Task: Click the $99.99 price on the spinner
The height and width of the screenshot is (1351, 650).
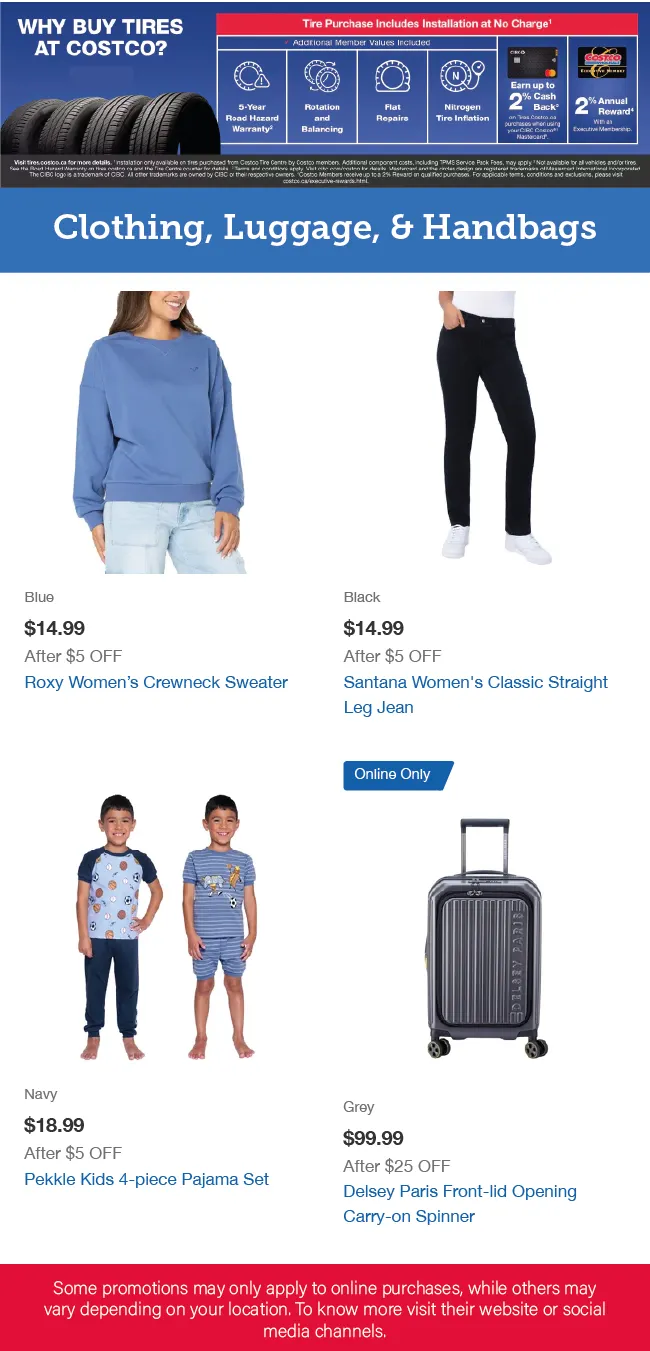Action: click(x=373, y=1138)
